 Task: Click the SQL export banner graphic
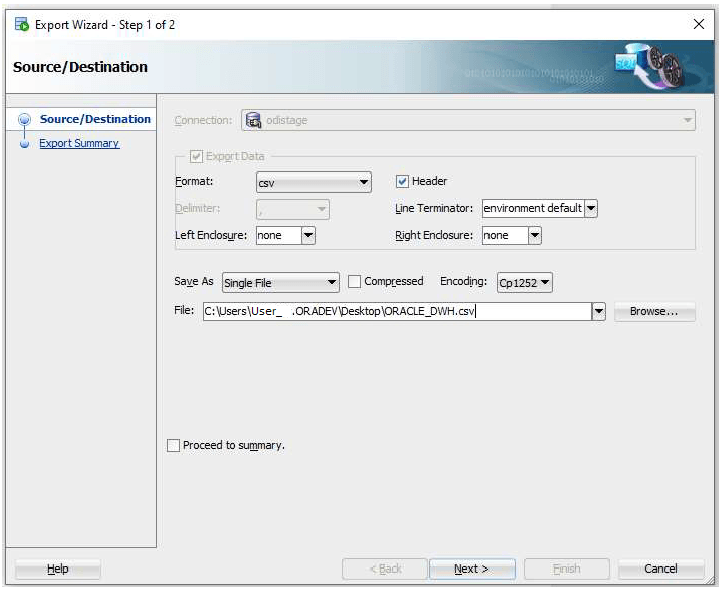649,66
